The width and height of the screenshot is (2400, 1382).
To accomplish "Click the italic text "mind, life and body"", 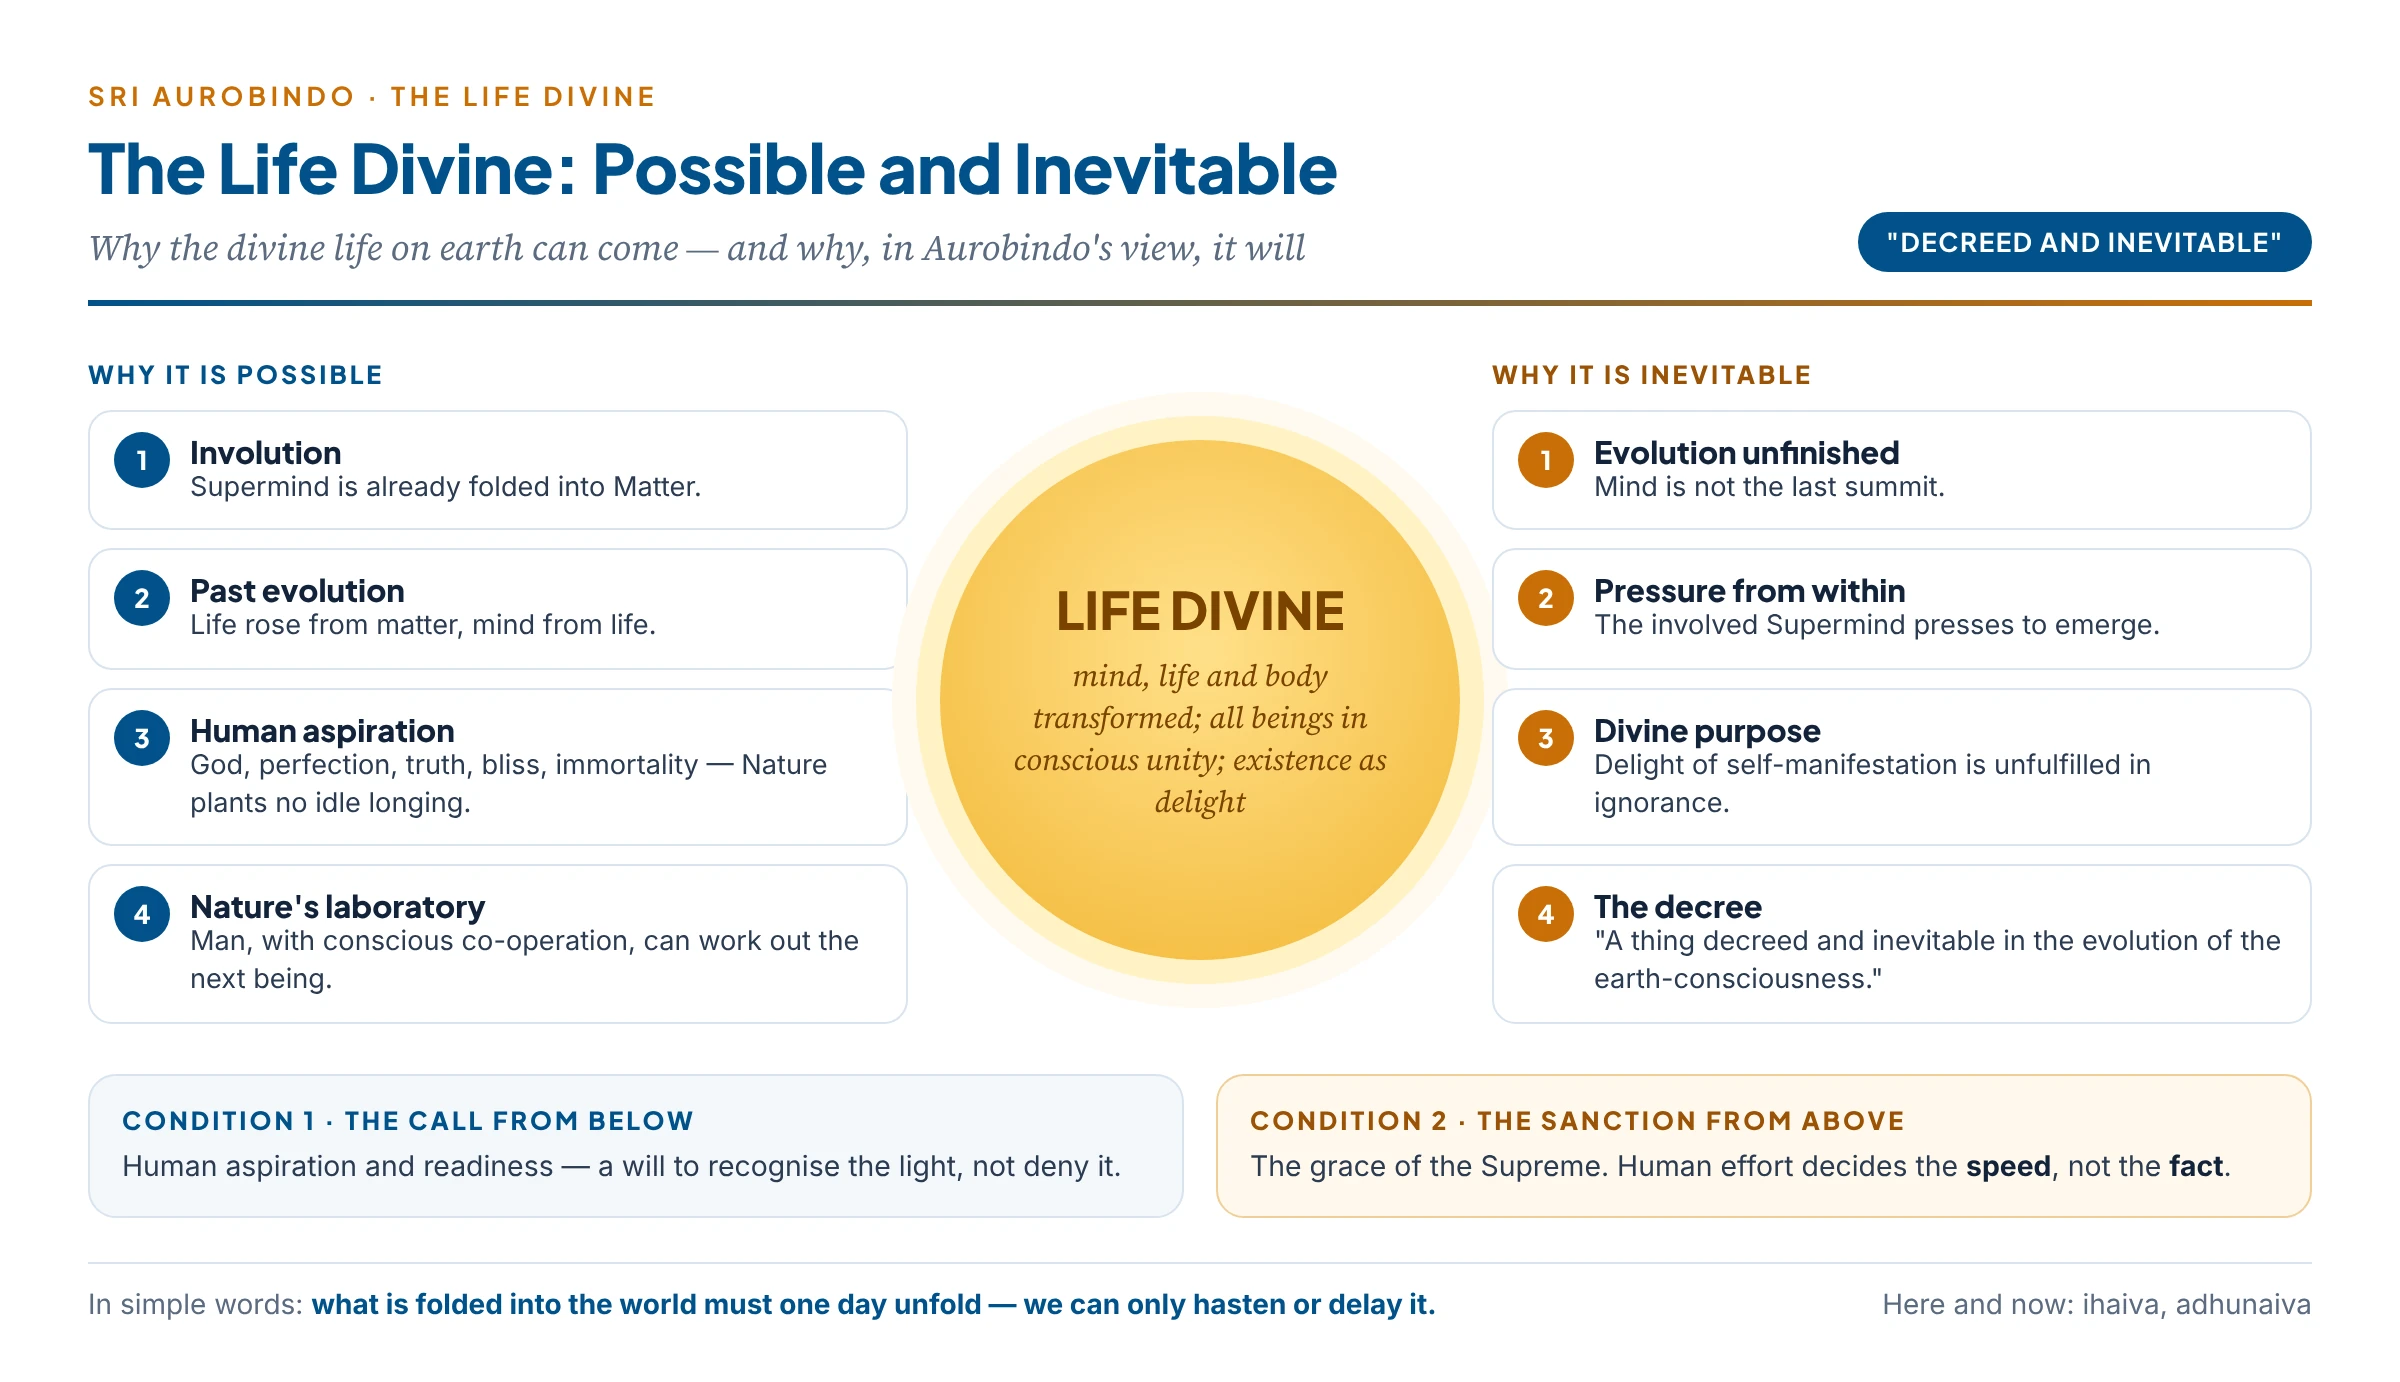I will pyautogui.click(x=1200, y=677).
